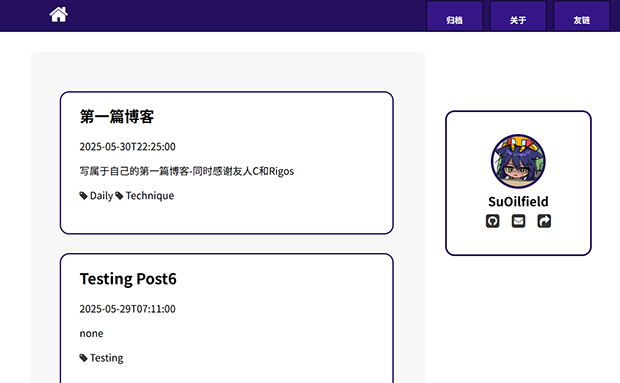Viewport: 620px width, 383px height.
Task: Click the date 2025-05-30T22:25:00
Action: click(x=127, y=147)
